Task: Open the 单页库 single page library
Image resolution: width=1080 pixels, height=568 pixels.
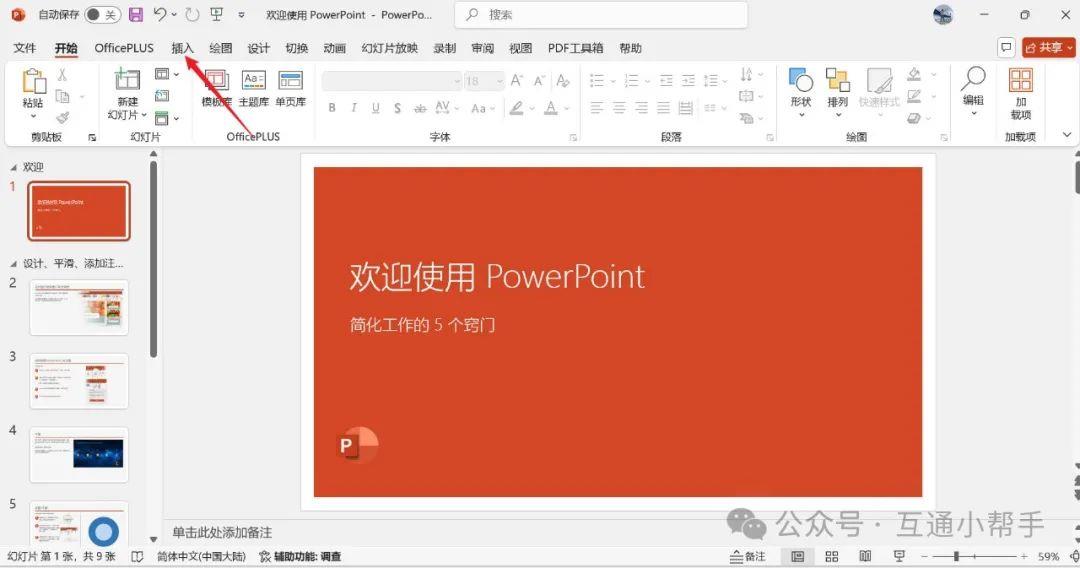Action: pos(291,88)
